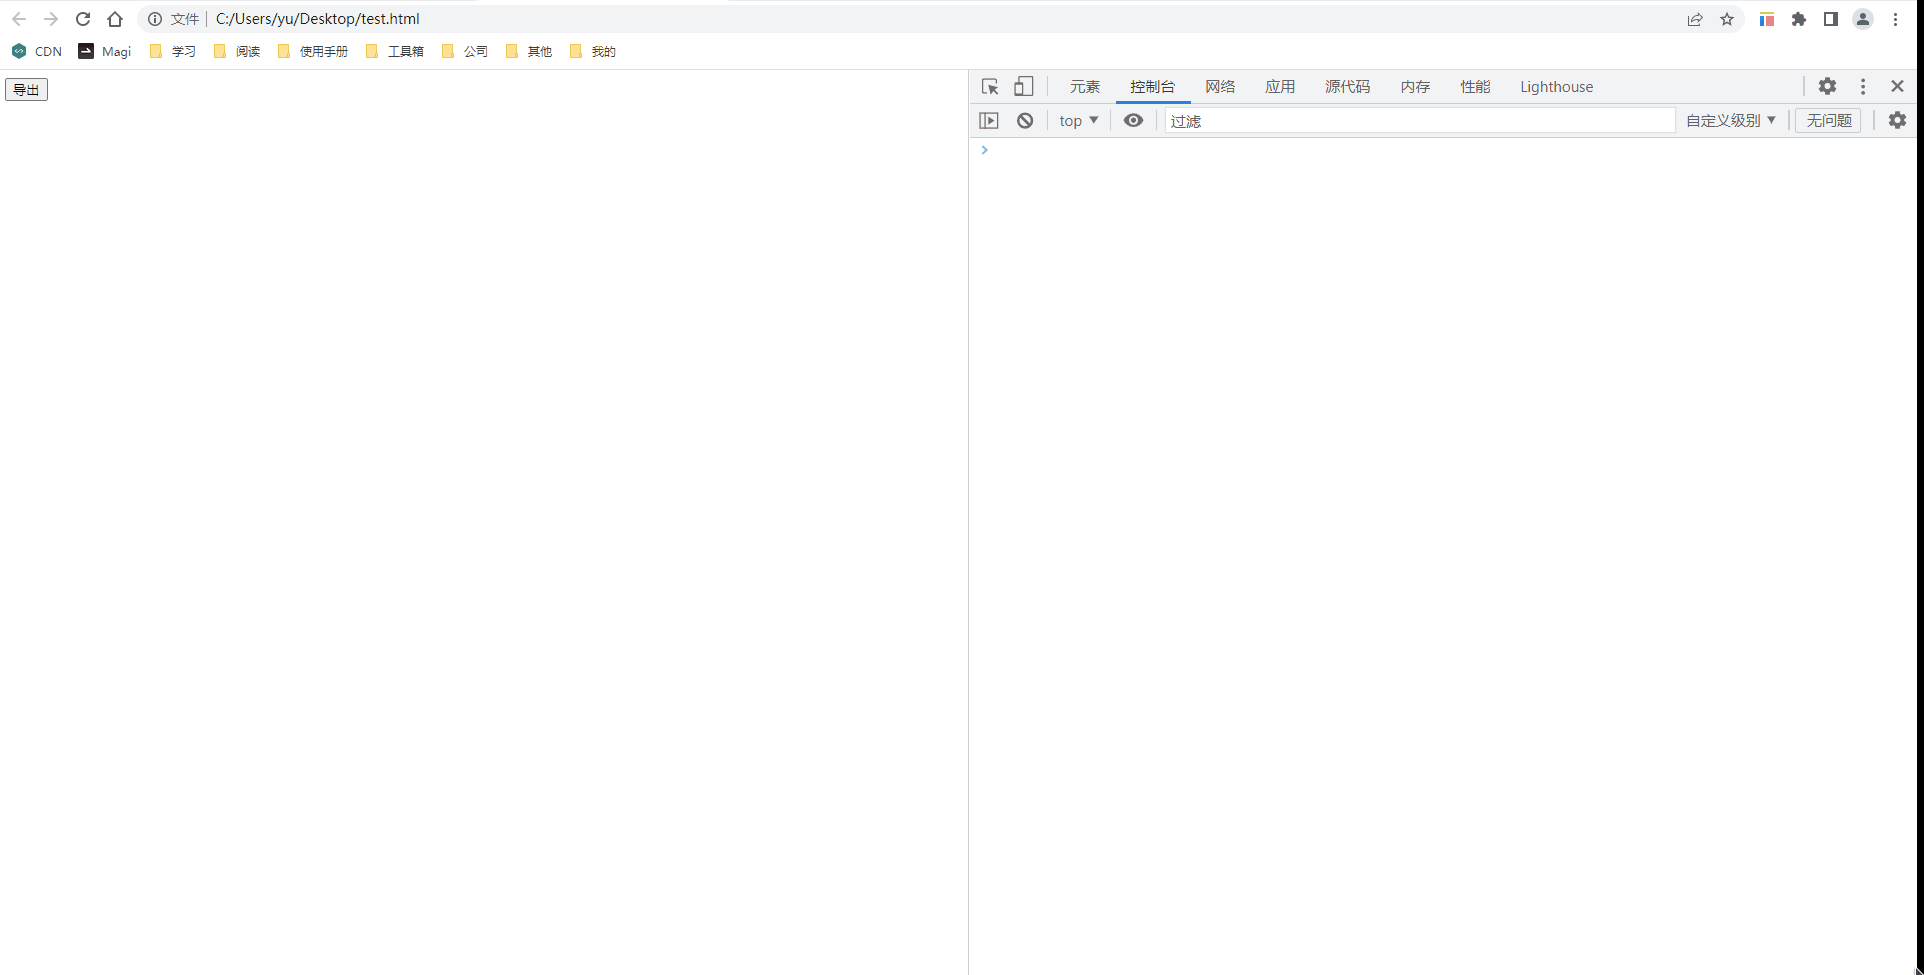Click the 过滤 filter input
Screen dimensions: 1924x975
coord(1420,120)
